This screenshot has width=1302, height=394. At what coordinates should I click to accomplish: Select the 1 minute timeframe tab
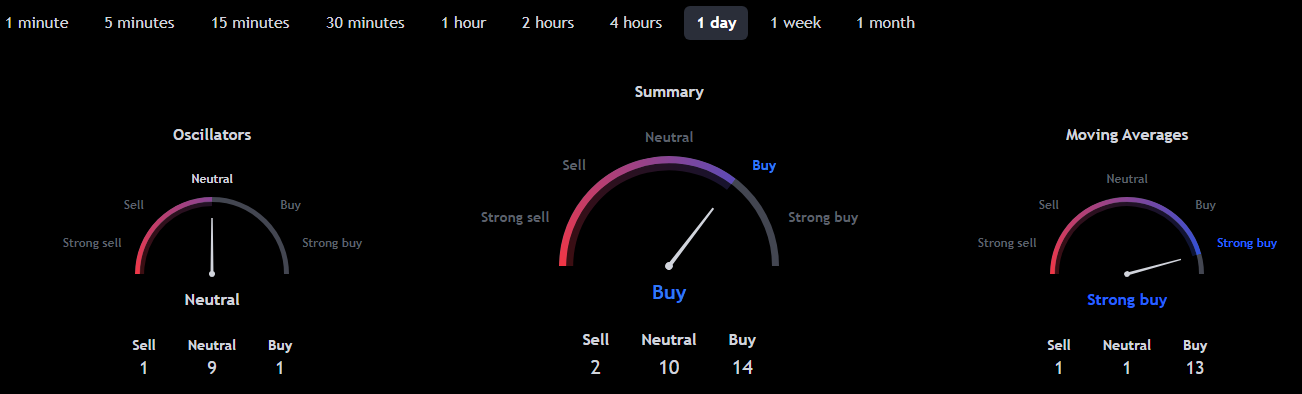pyautogui.click(x=36, y=23)
